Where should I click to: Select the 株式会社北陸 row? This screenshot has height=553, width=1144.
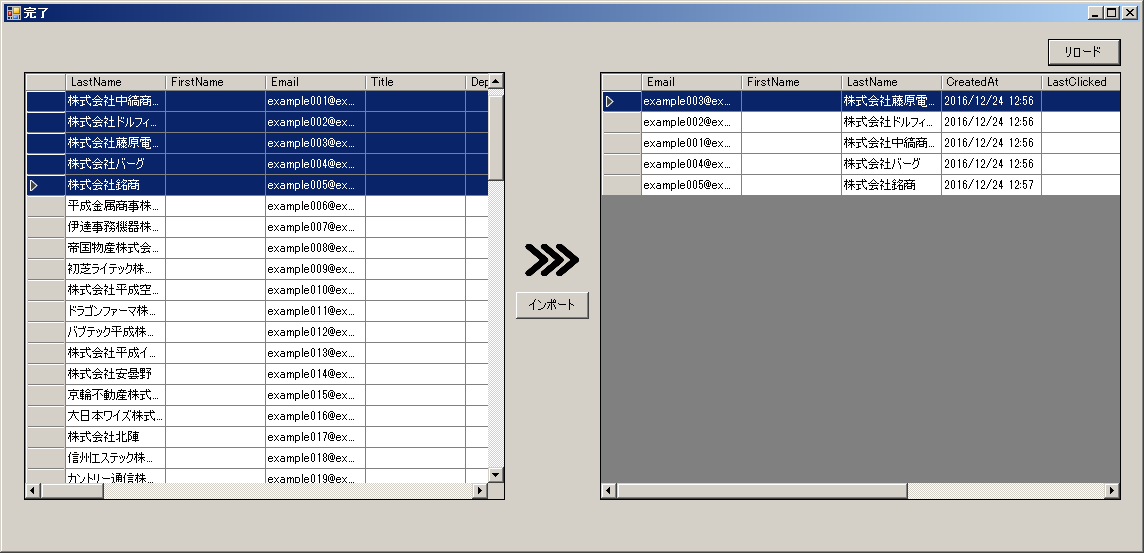(x=257, y=438)
